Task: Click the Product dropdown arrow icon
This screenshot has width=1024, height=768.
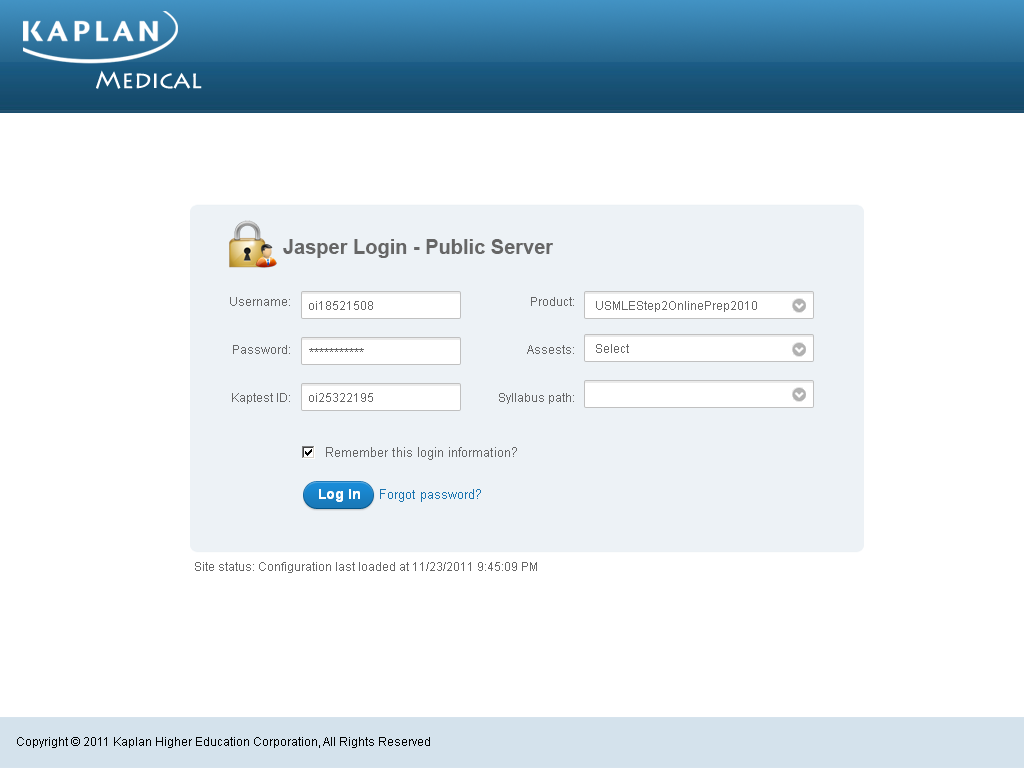Action: (799, 306)
